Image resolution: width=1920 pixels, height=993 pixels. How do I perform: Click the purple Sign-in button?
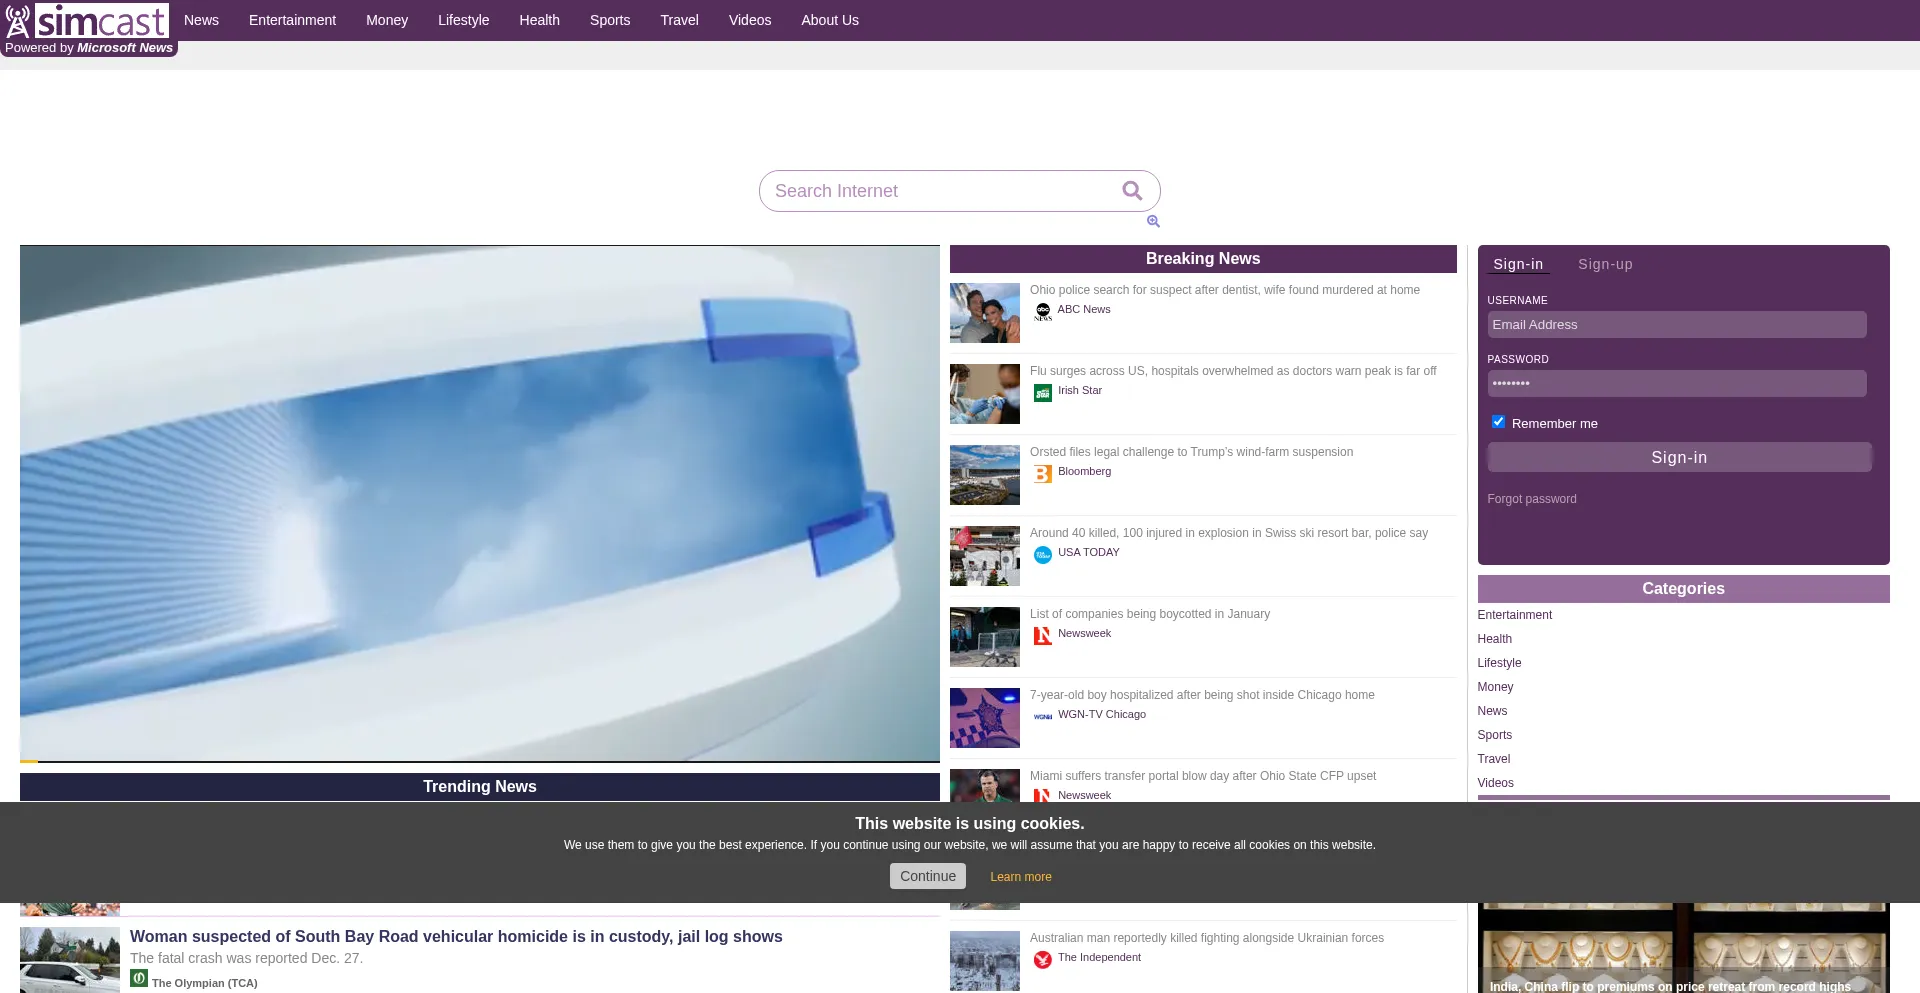(1679, 457)
